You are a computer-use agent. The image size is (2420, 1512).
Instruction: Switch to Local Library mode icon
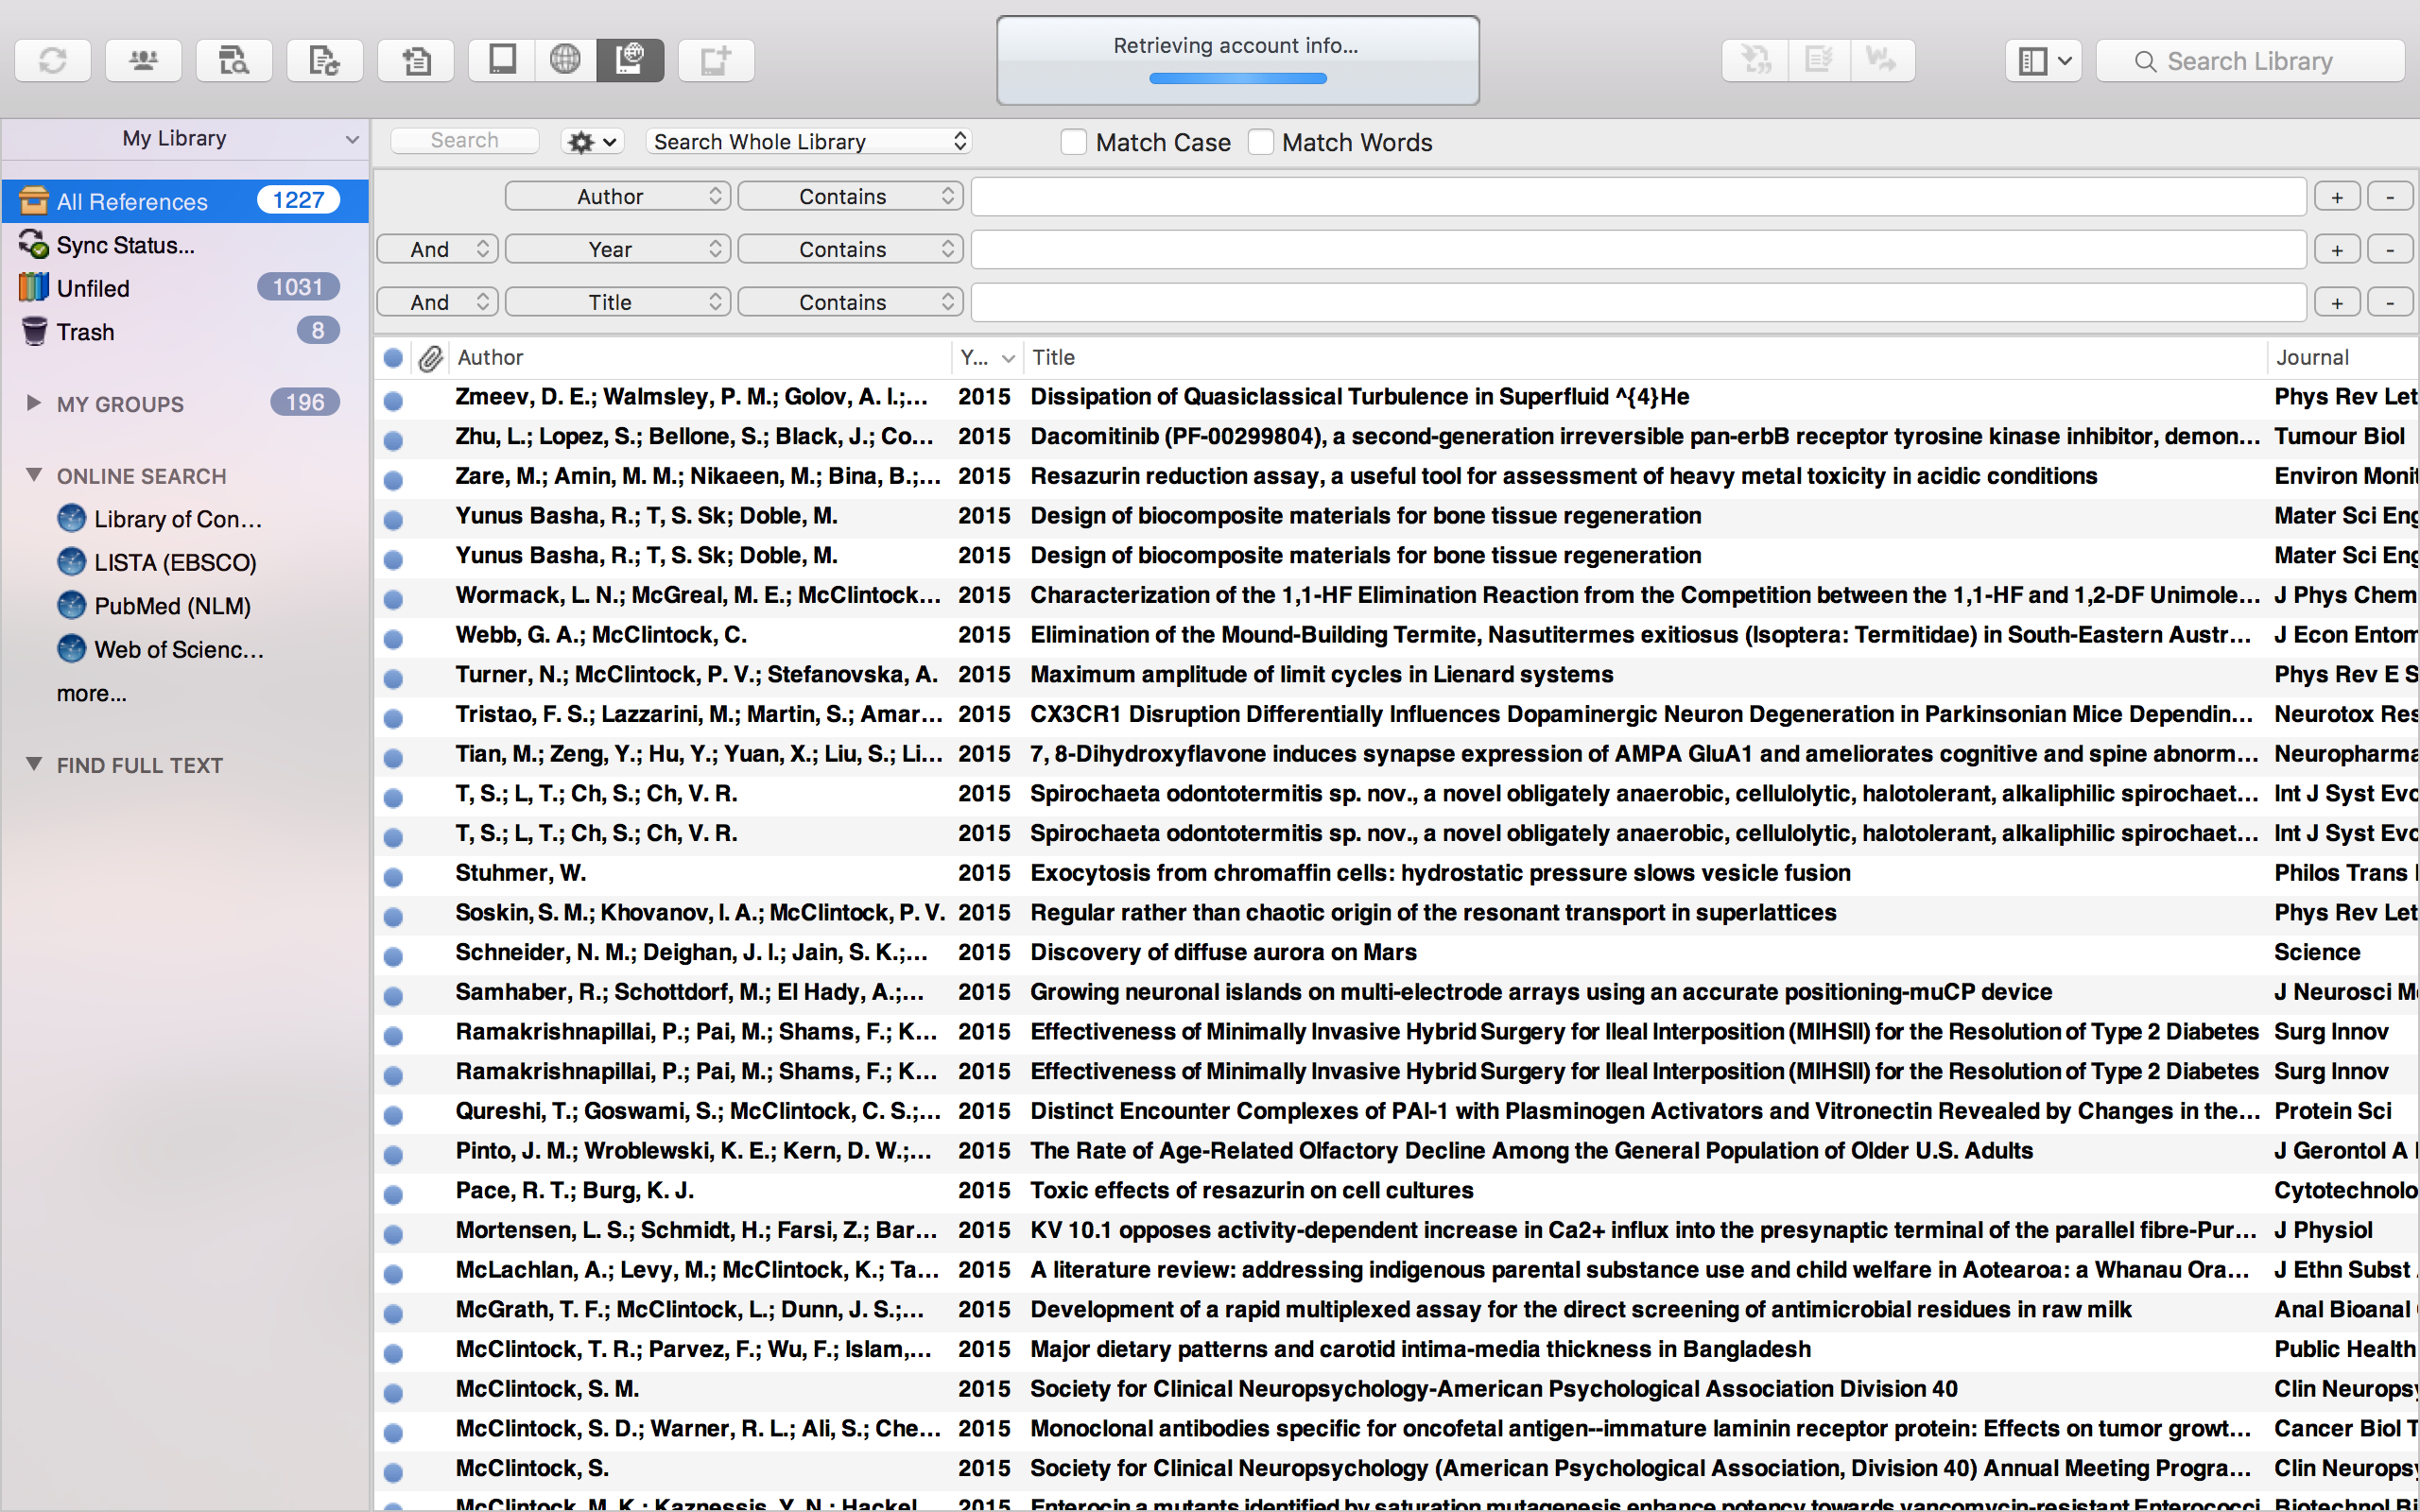(502, 61)
